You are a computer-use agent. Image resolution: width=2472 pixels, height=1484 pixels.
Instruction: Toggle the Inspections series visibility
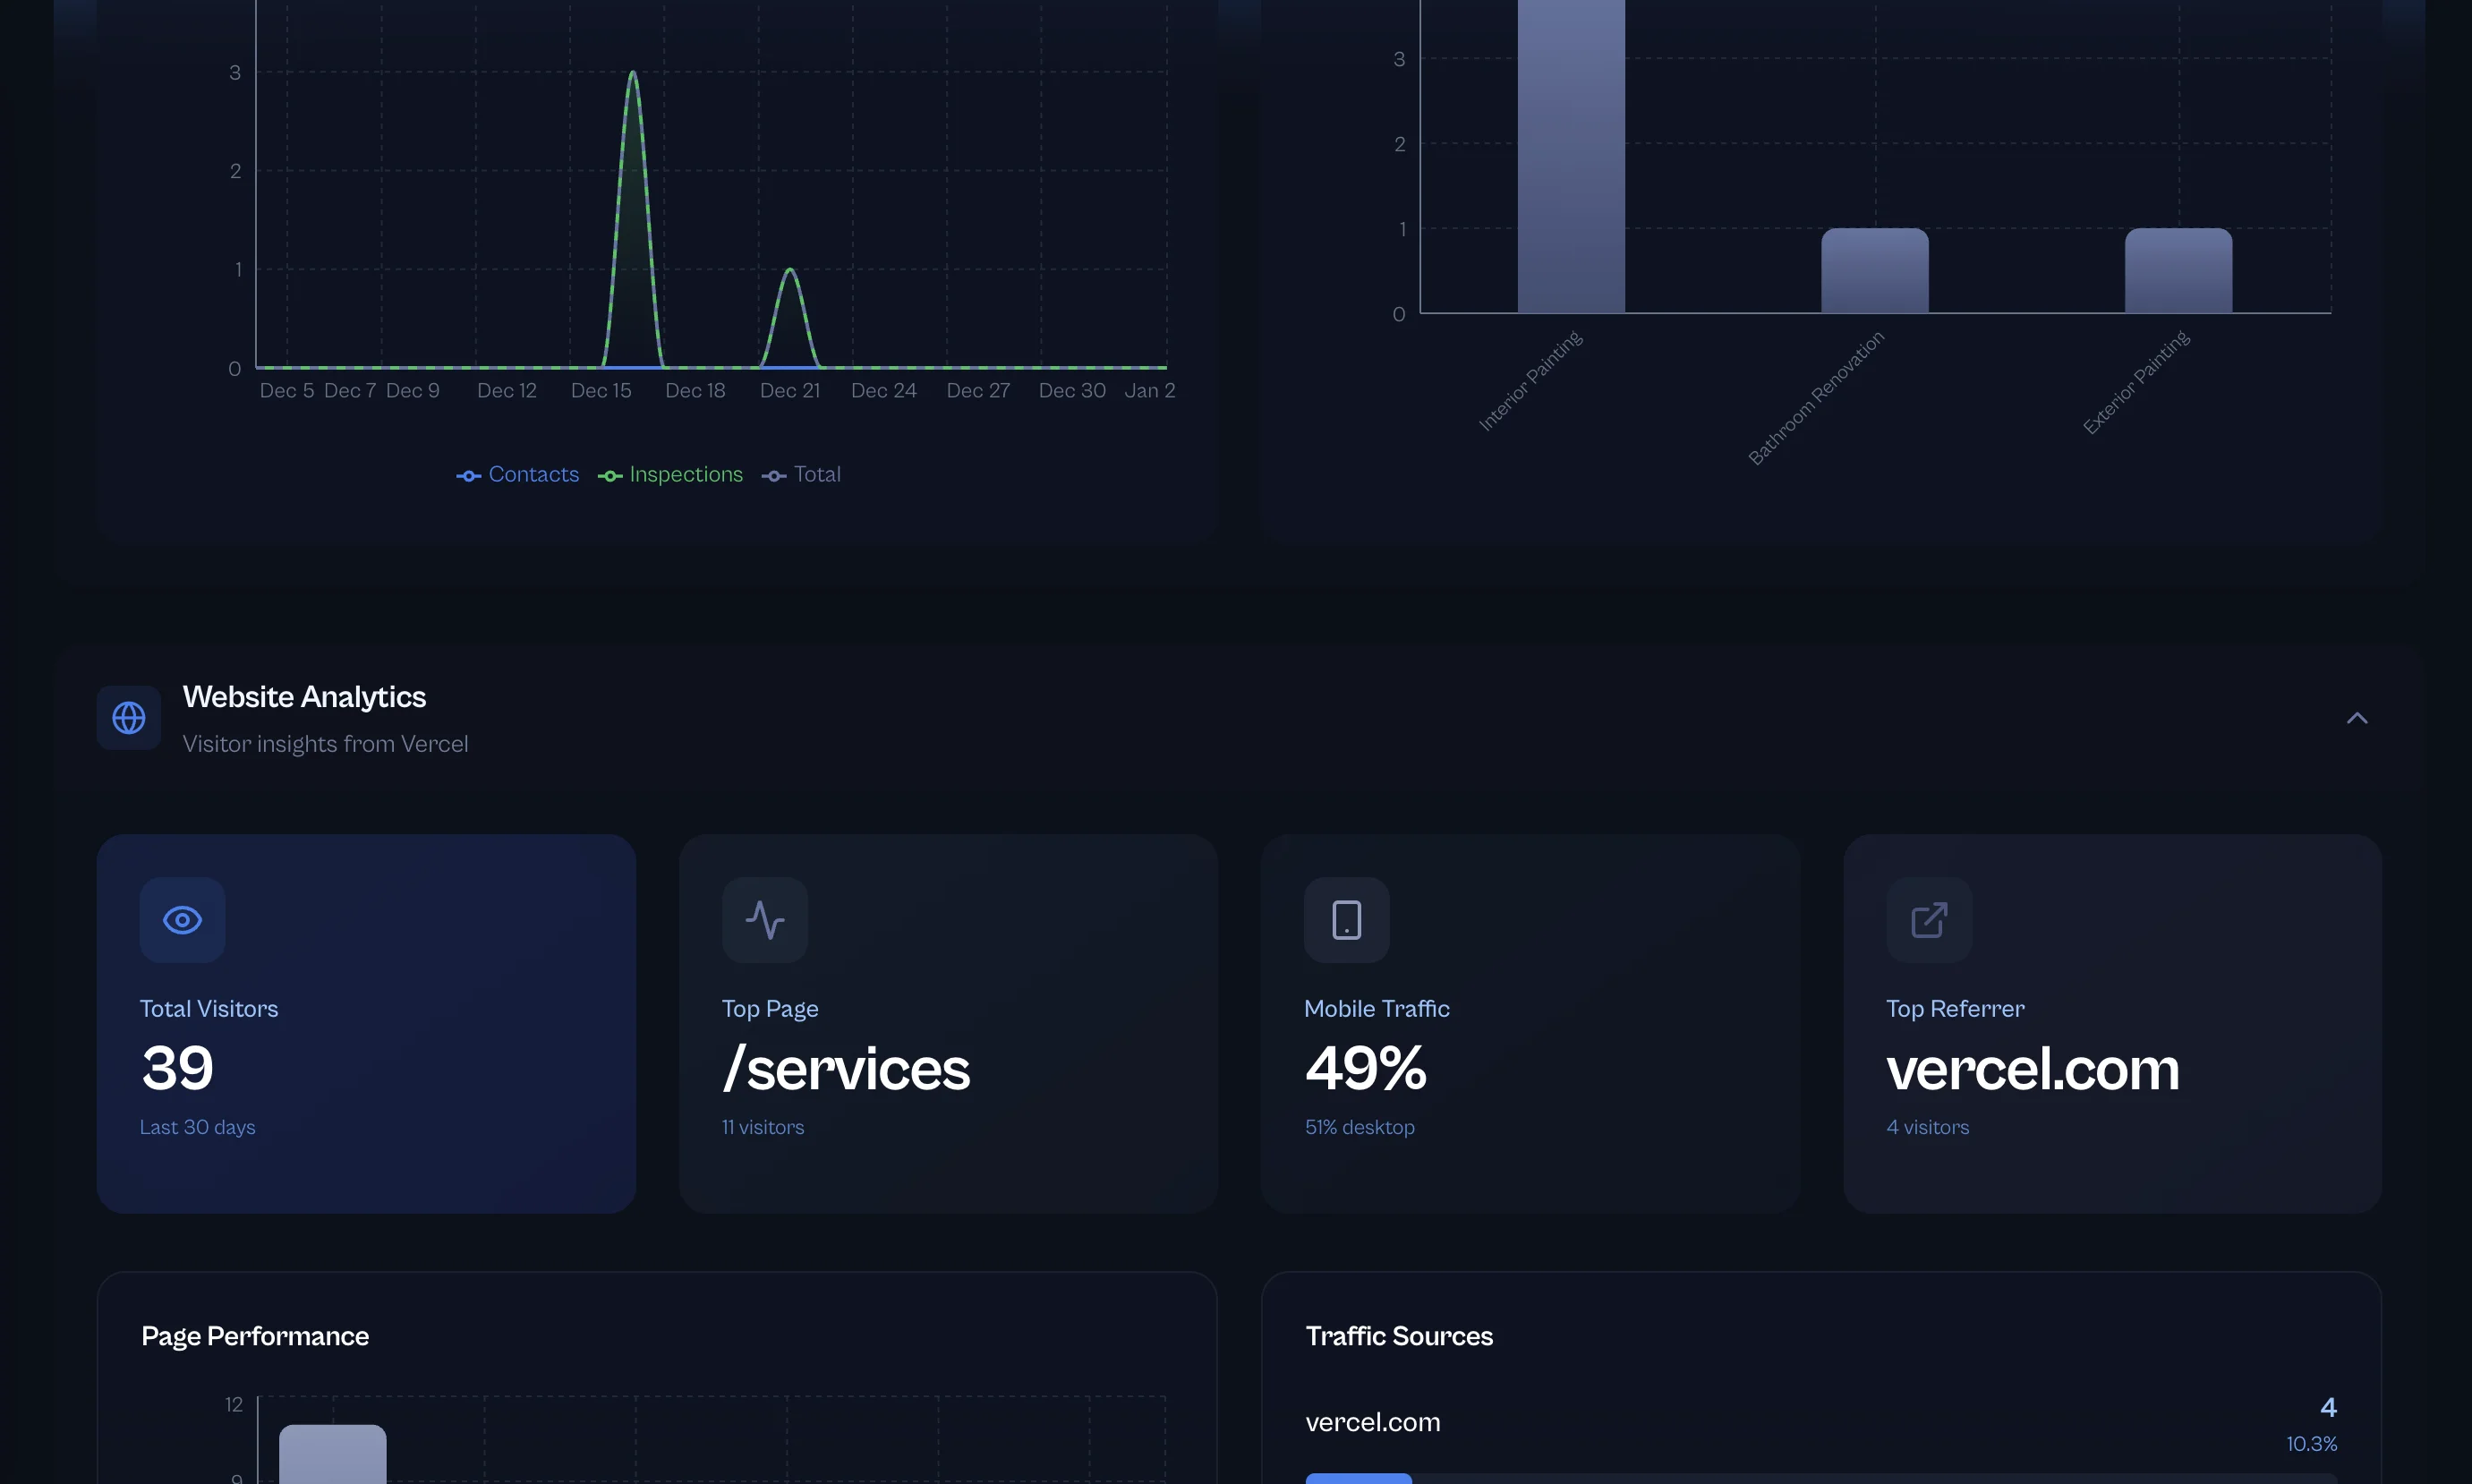(685, 474)
